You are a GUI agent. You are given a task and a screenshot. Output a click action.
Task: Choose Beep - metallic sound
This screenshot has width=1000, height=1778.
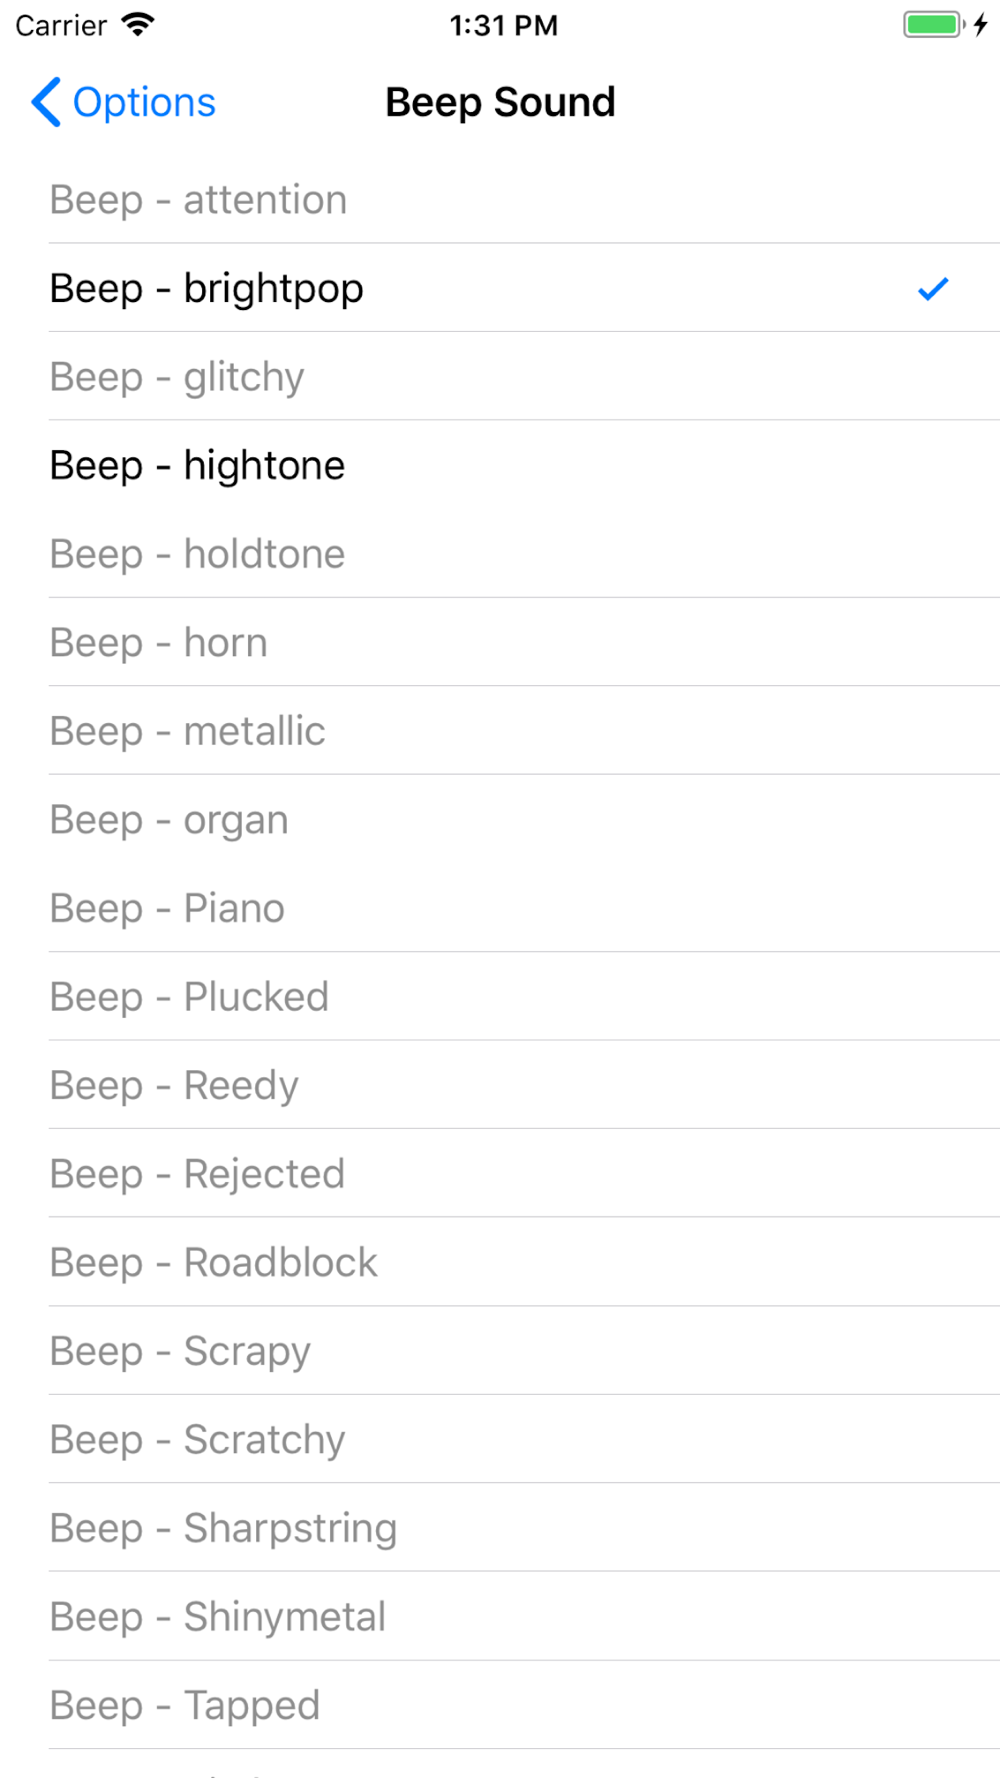point(500,731)
